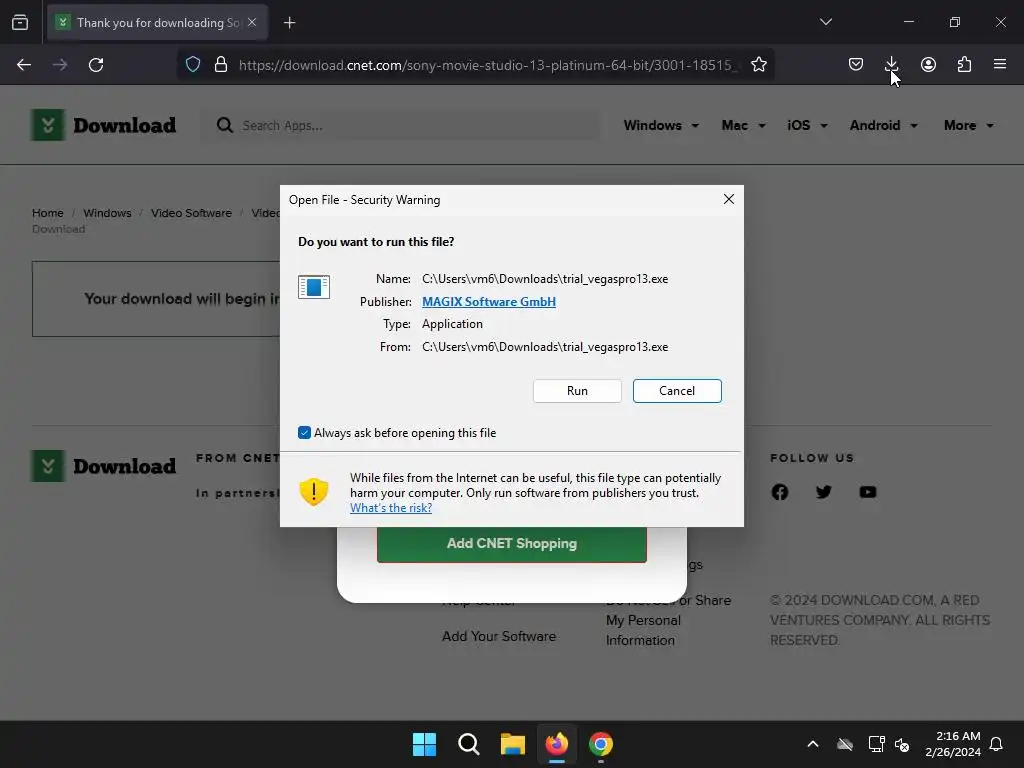This screenshot has width=1024, height=768.
Task: Click the muted volume tray icon
Action: 902,744
